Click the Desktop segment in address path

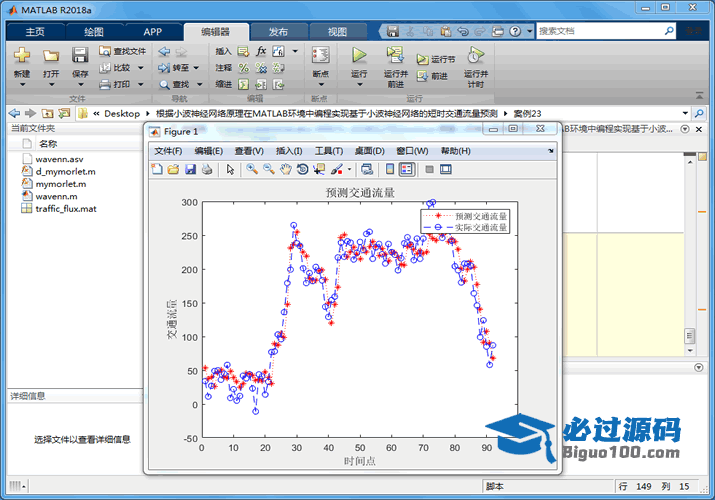tap(122, 113)
